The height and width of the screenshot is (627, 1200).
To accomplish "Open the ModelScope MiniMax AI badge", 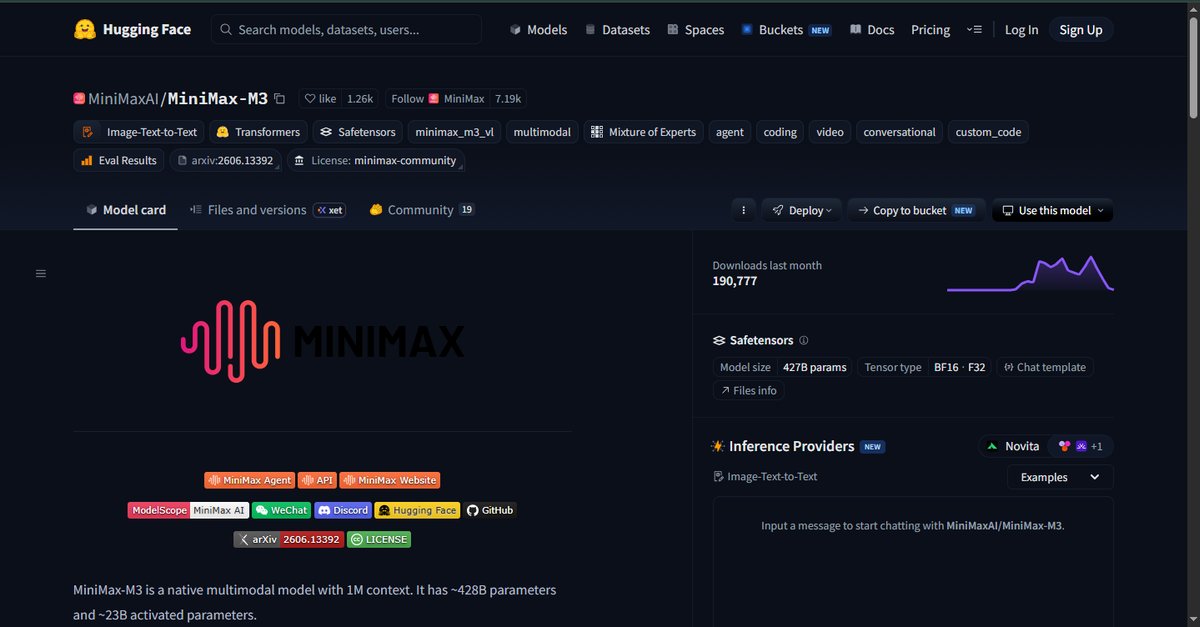I will (188, 510).
